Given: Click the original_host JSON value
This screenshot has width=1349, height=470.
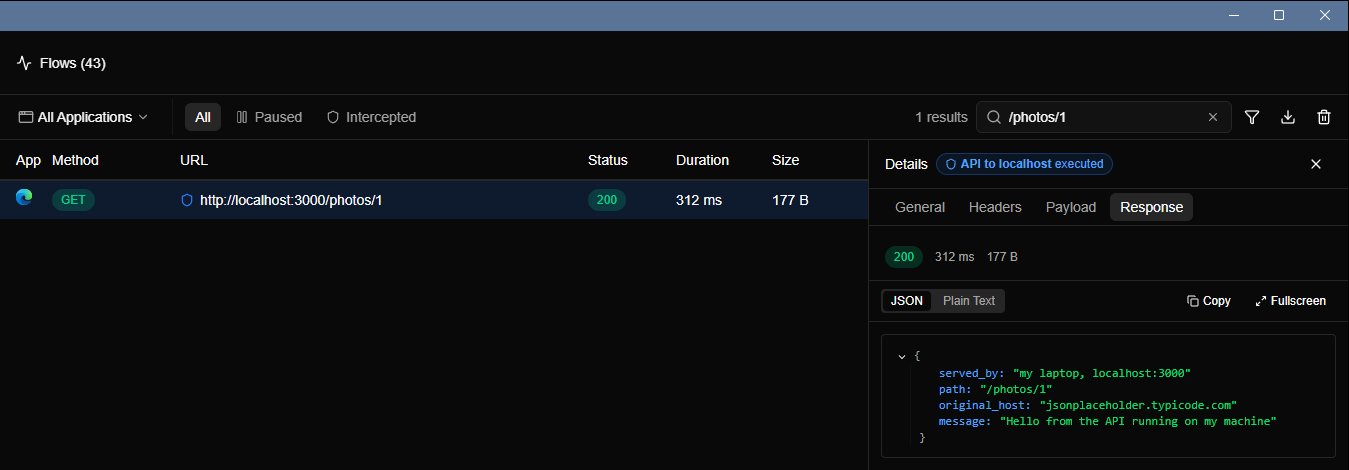Looking at the screenshot, I should point(1139,405).
